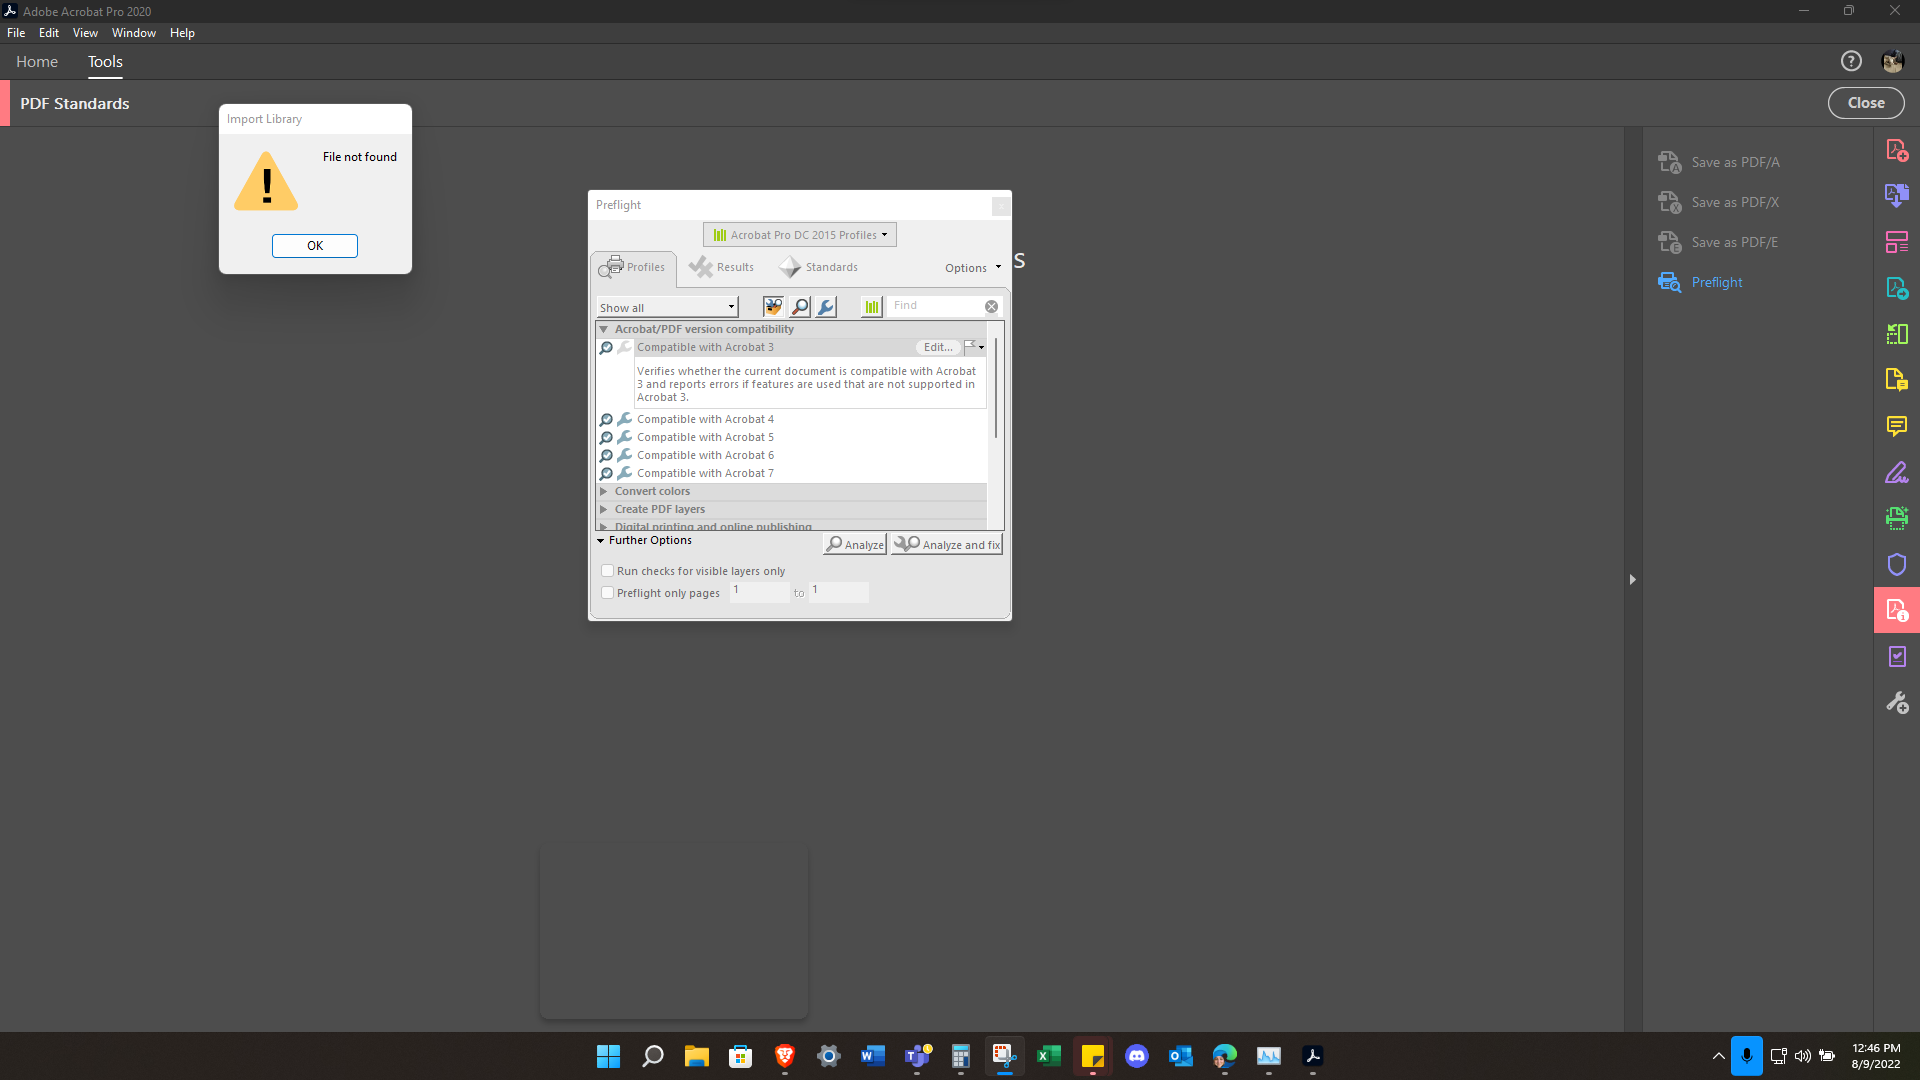Viewport: 1920px width, 1080px height.
Task: Open the Comment tool in the sidebar
Action: 1896,426
